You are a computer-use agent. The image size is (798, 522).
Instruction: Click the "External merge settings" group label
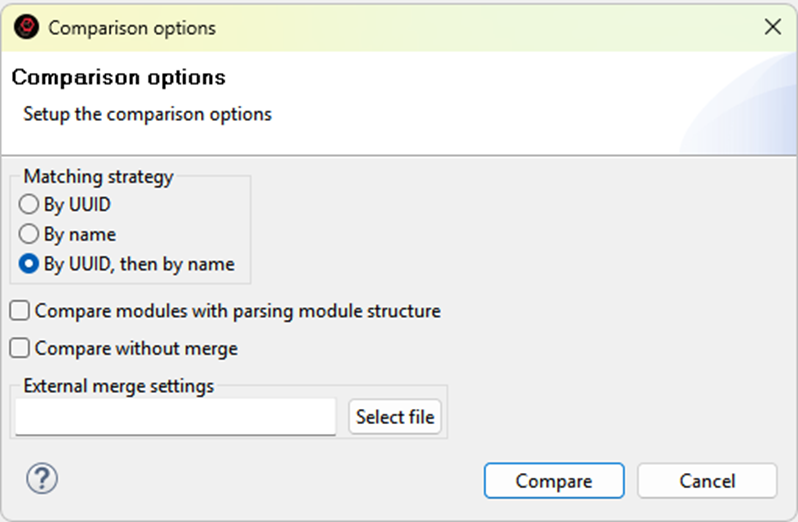[x=118, y=386]
